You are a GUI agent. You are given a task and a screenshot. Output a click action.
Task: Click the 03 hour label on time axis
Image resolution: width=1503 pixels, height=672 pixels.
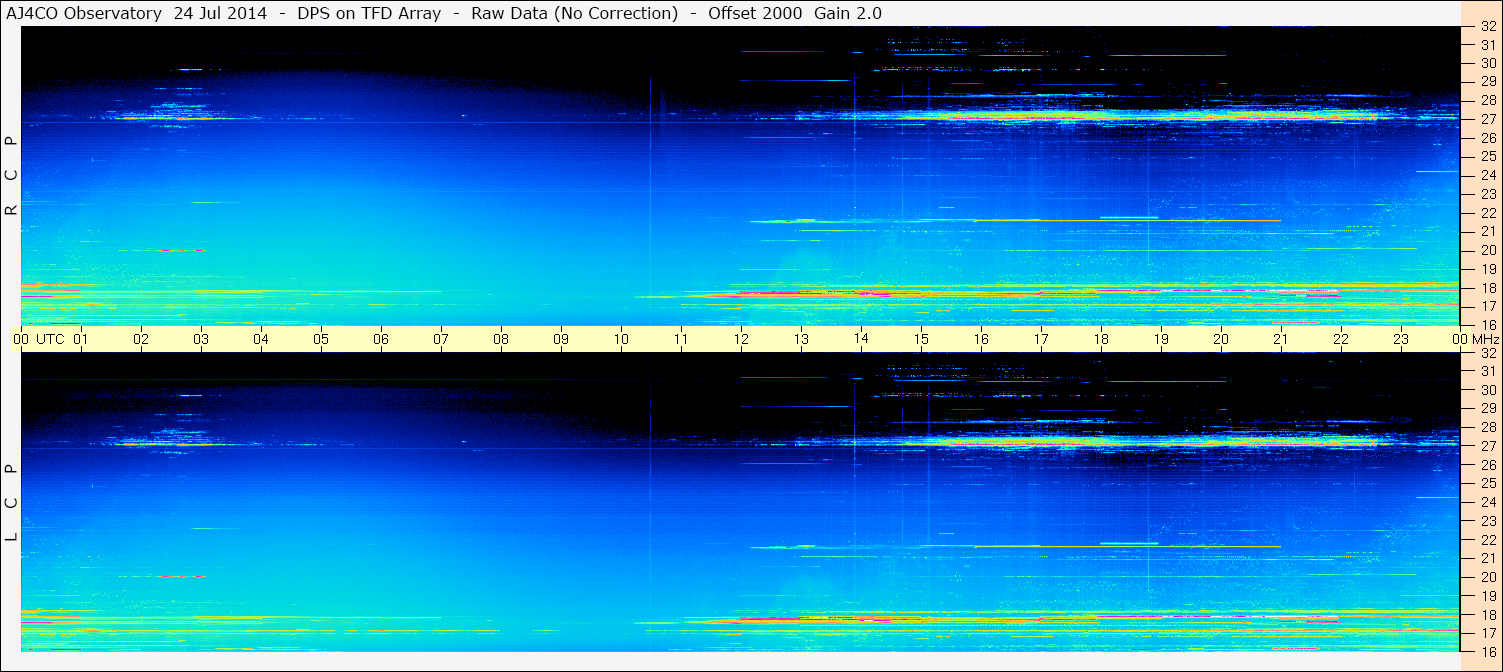(x=201, y=339)
